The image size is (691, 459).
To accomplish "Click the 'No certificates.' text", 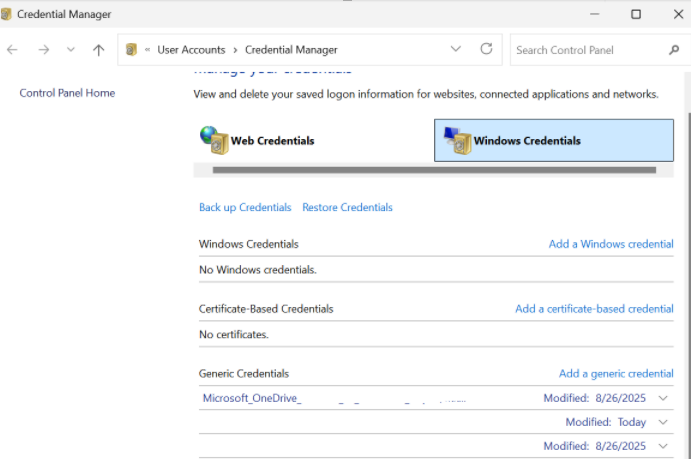I will pyautogui.click(x=234, y=334).
